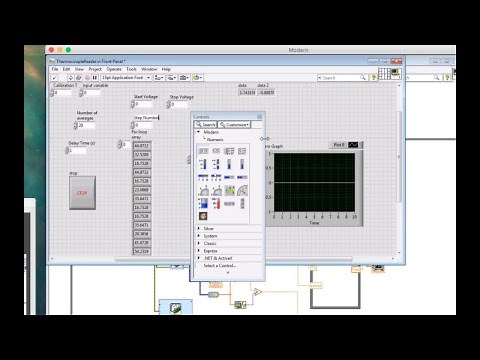480x360 pixels.
Task: Expand the Silver palette category
Action: point(199,228)
